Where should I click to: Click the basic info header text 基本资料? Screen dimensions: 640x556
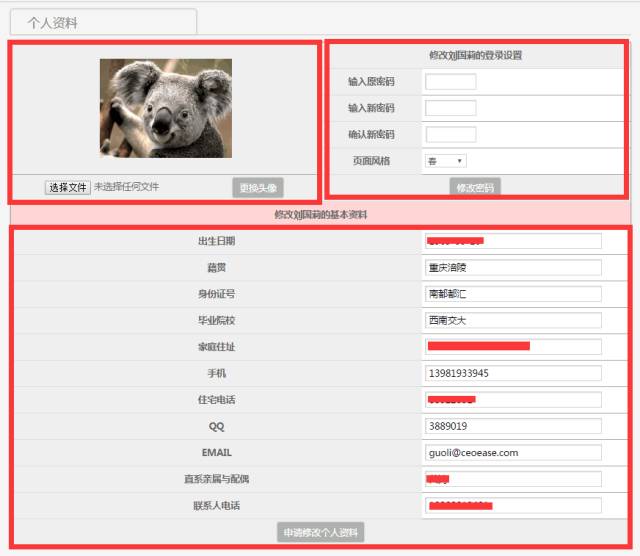[348, 214]
